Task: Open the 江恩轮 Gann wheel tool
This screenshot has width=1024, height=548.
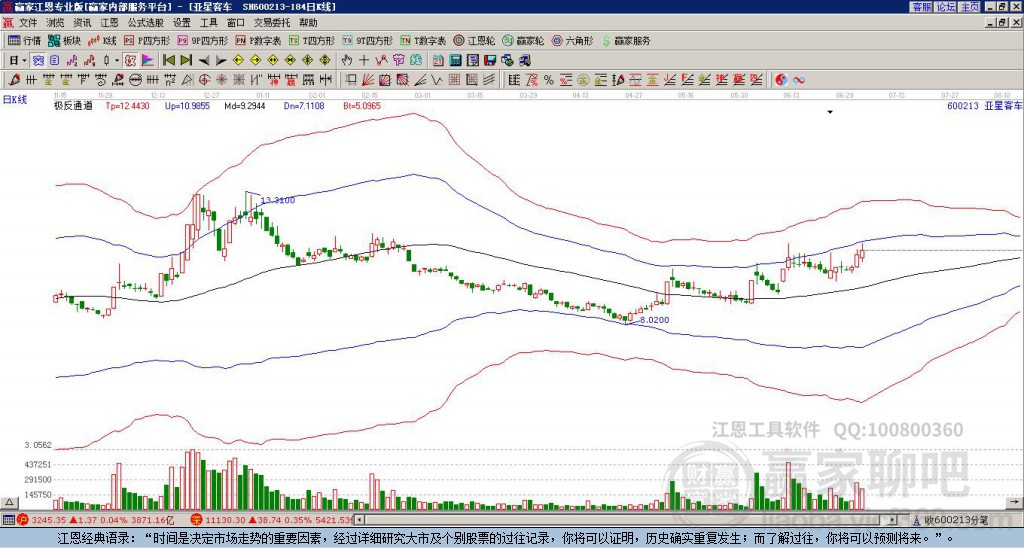Action: [x=474, y=40]
